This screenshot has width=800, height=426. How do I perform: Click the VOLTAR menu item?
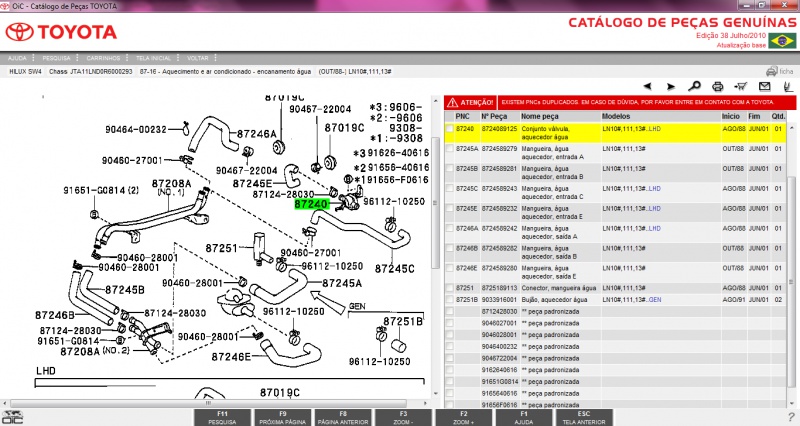coord(197,58)
